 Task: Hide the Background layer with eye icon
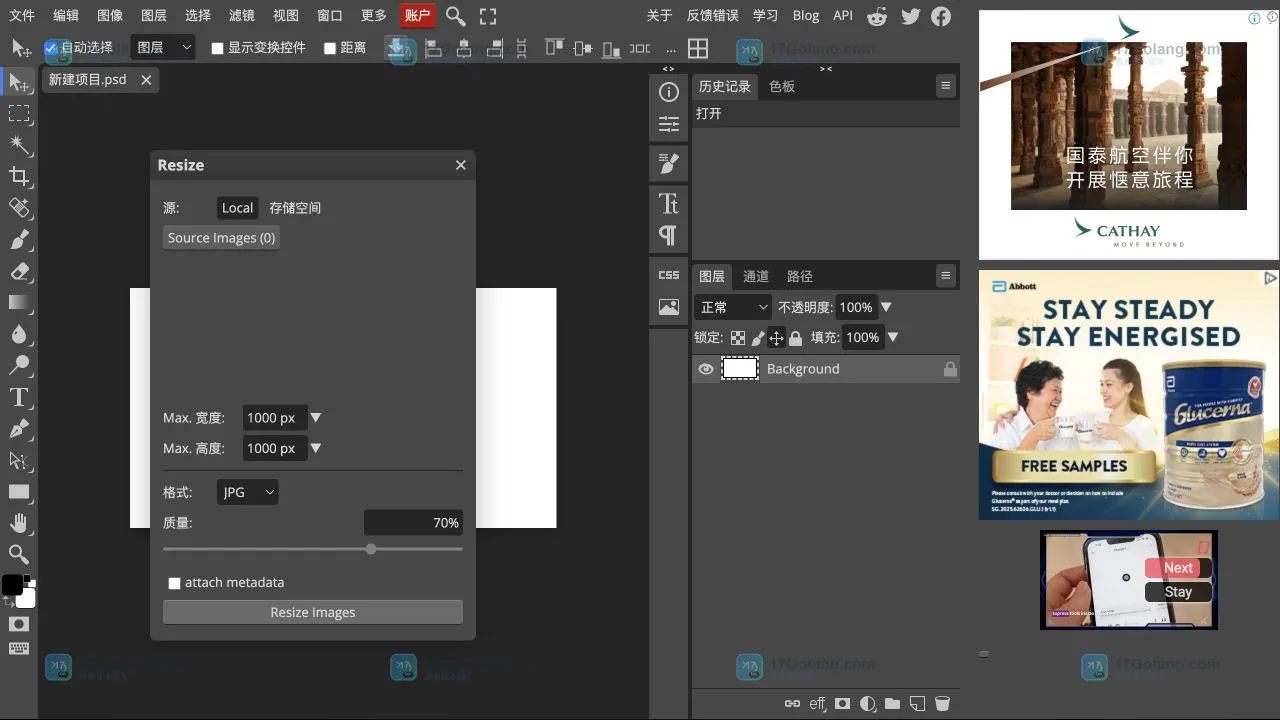(x=706, y=369)
